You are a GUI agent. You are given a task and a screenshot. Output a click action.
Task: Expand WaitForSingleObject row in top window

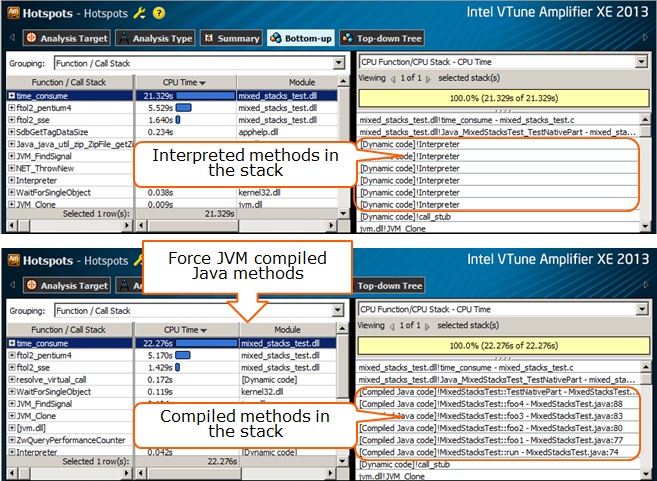[12, 193]
